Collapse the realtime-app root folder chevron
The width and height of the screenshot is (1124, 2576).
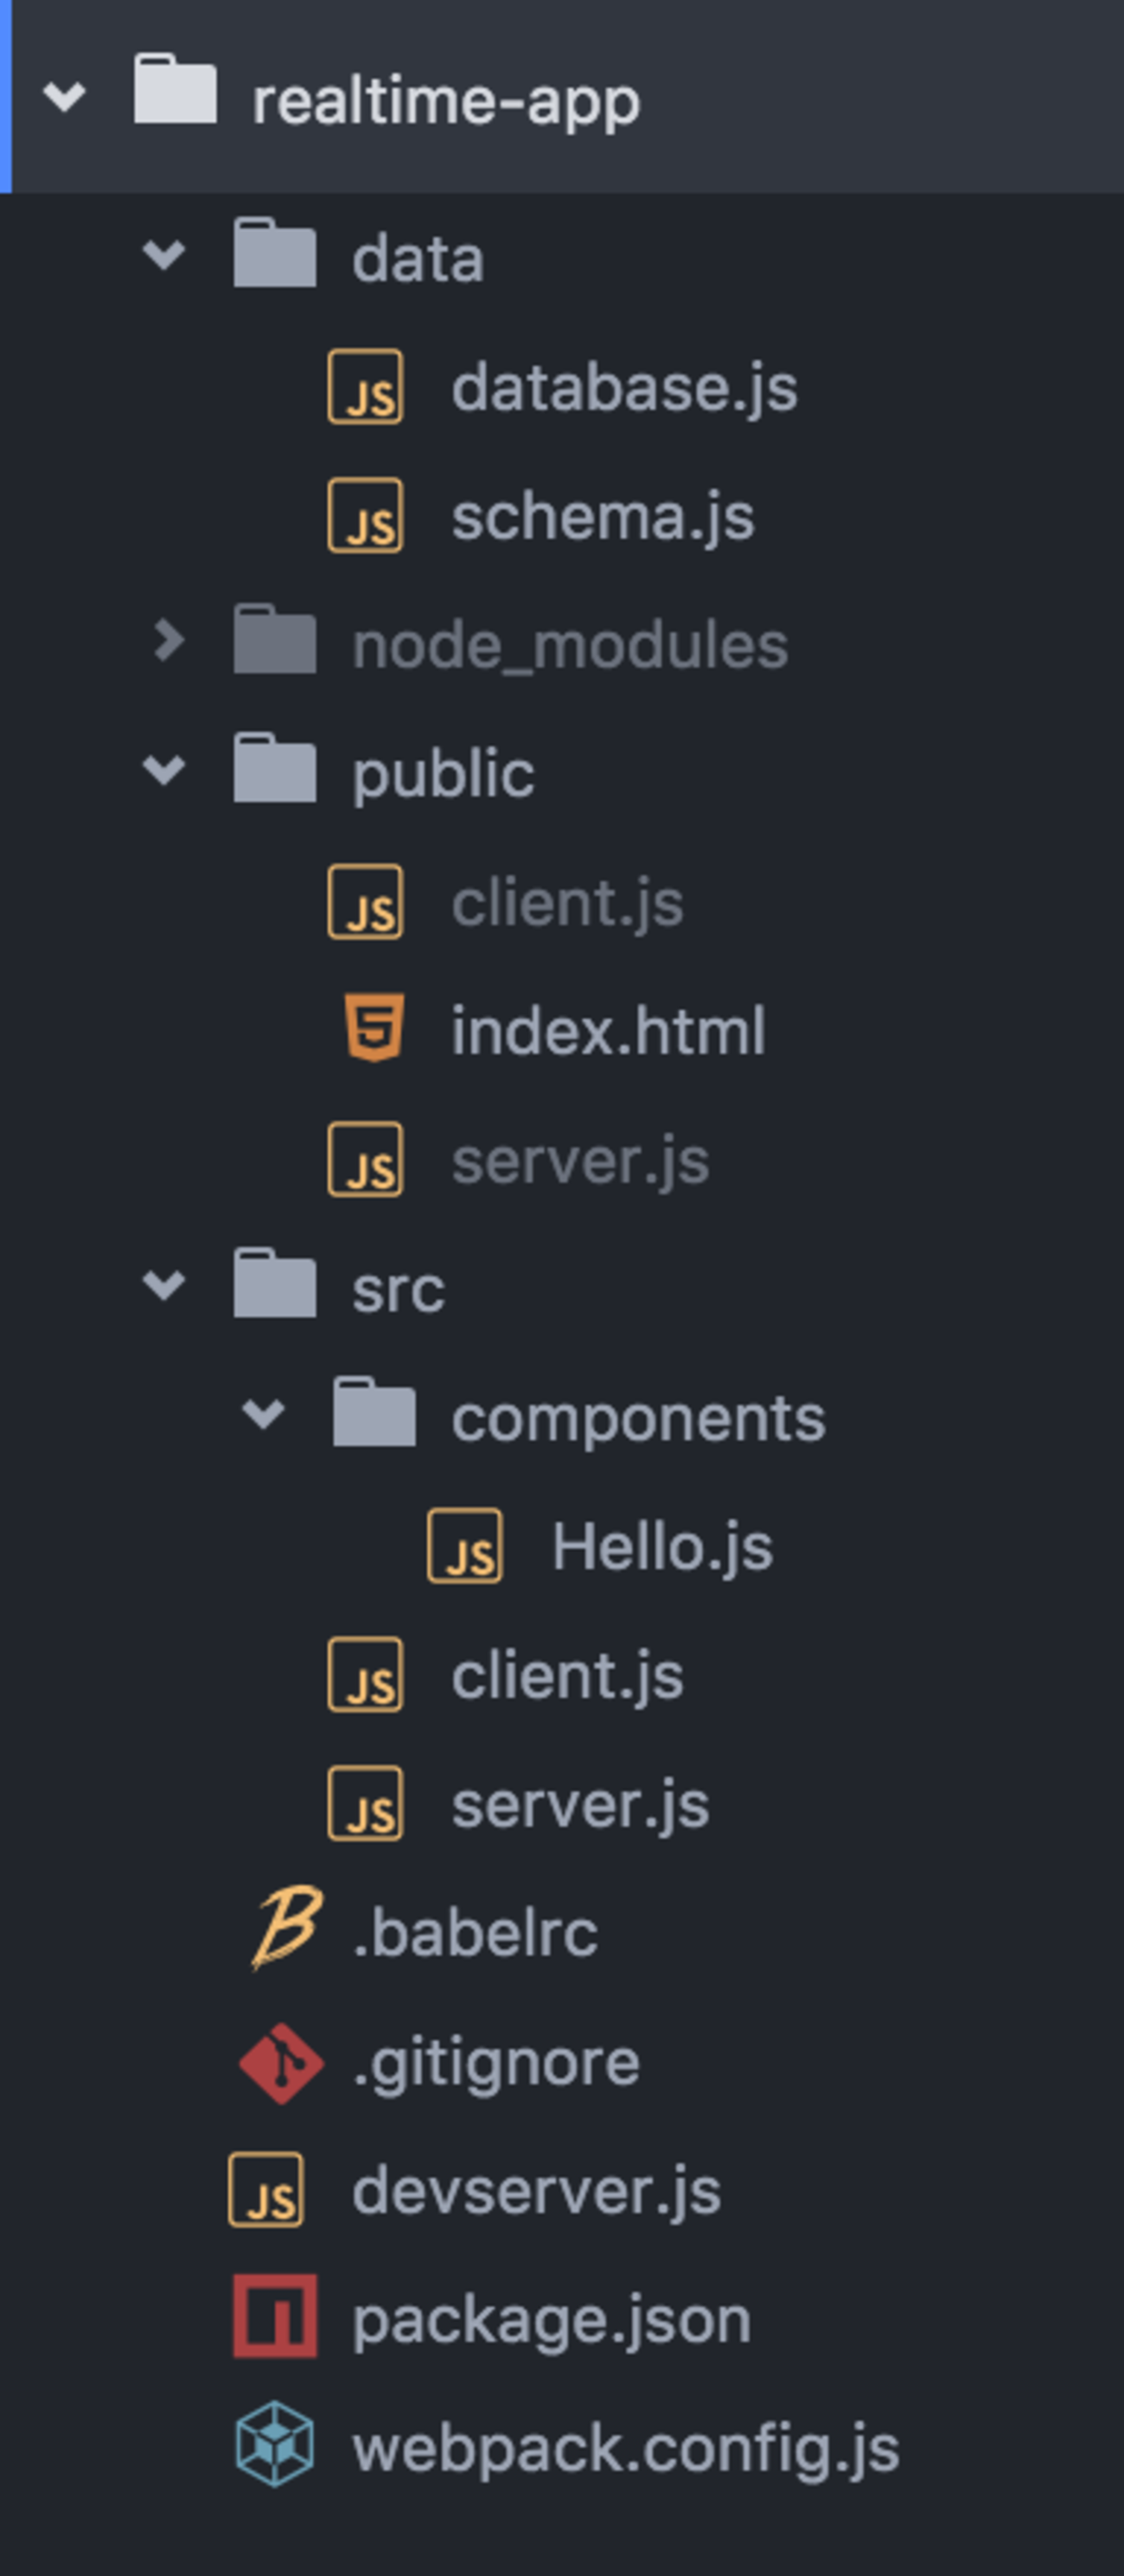(x=64, y=97)
